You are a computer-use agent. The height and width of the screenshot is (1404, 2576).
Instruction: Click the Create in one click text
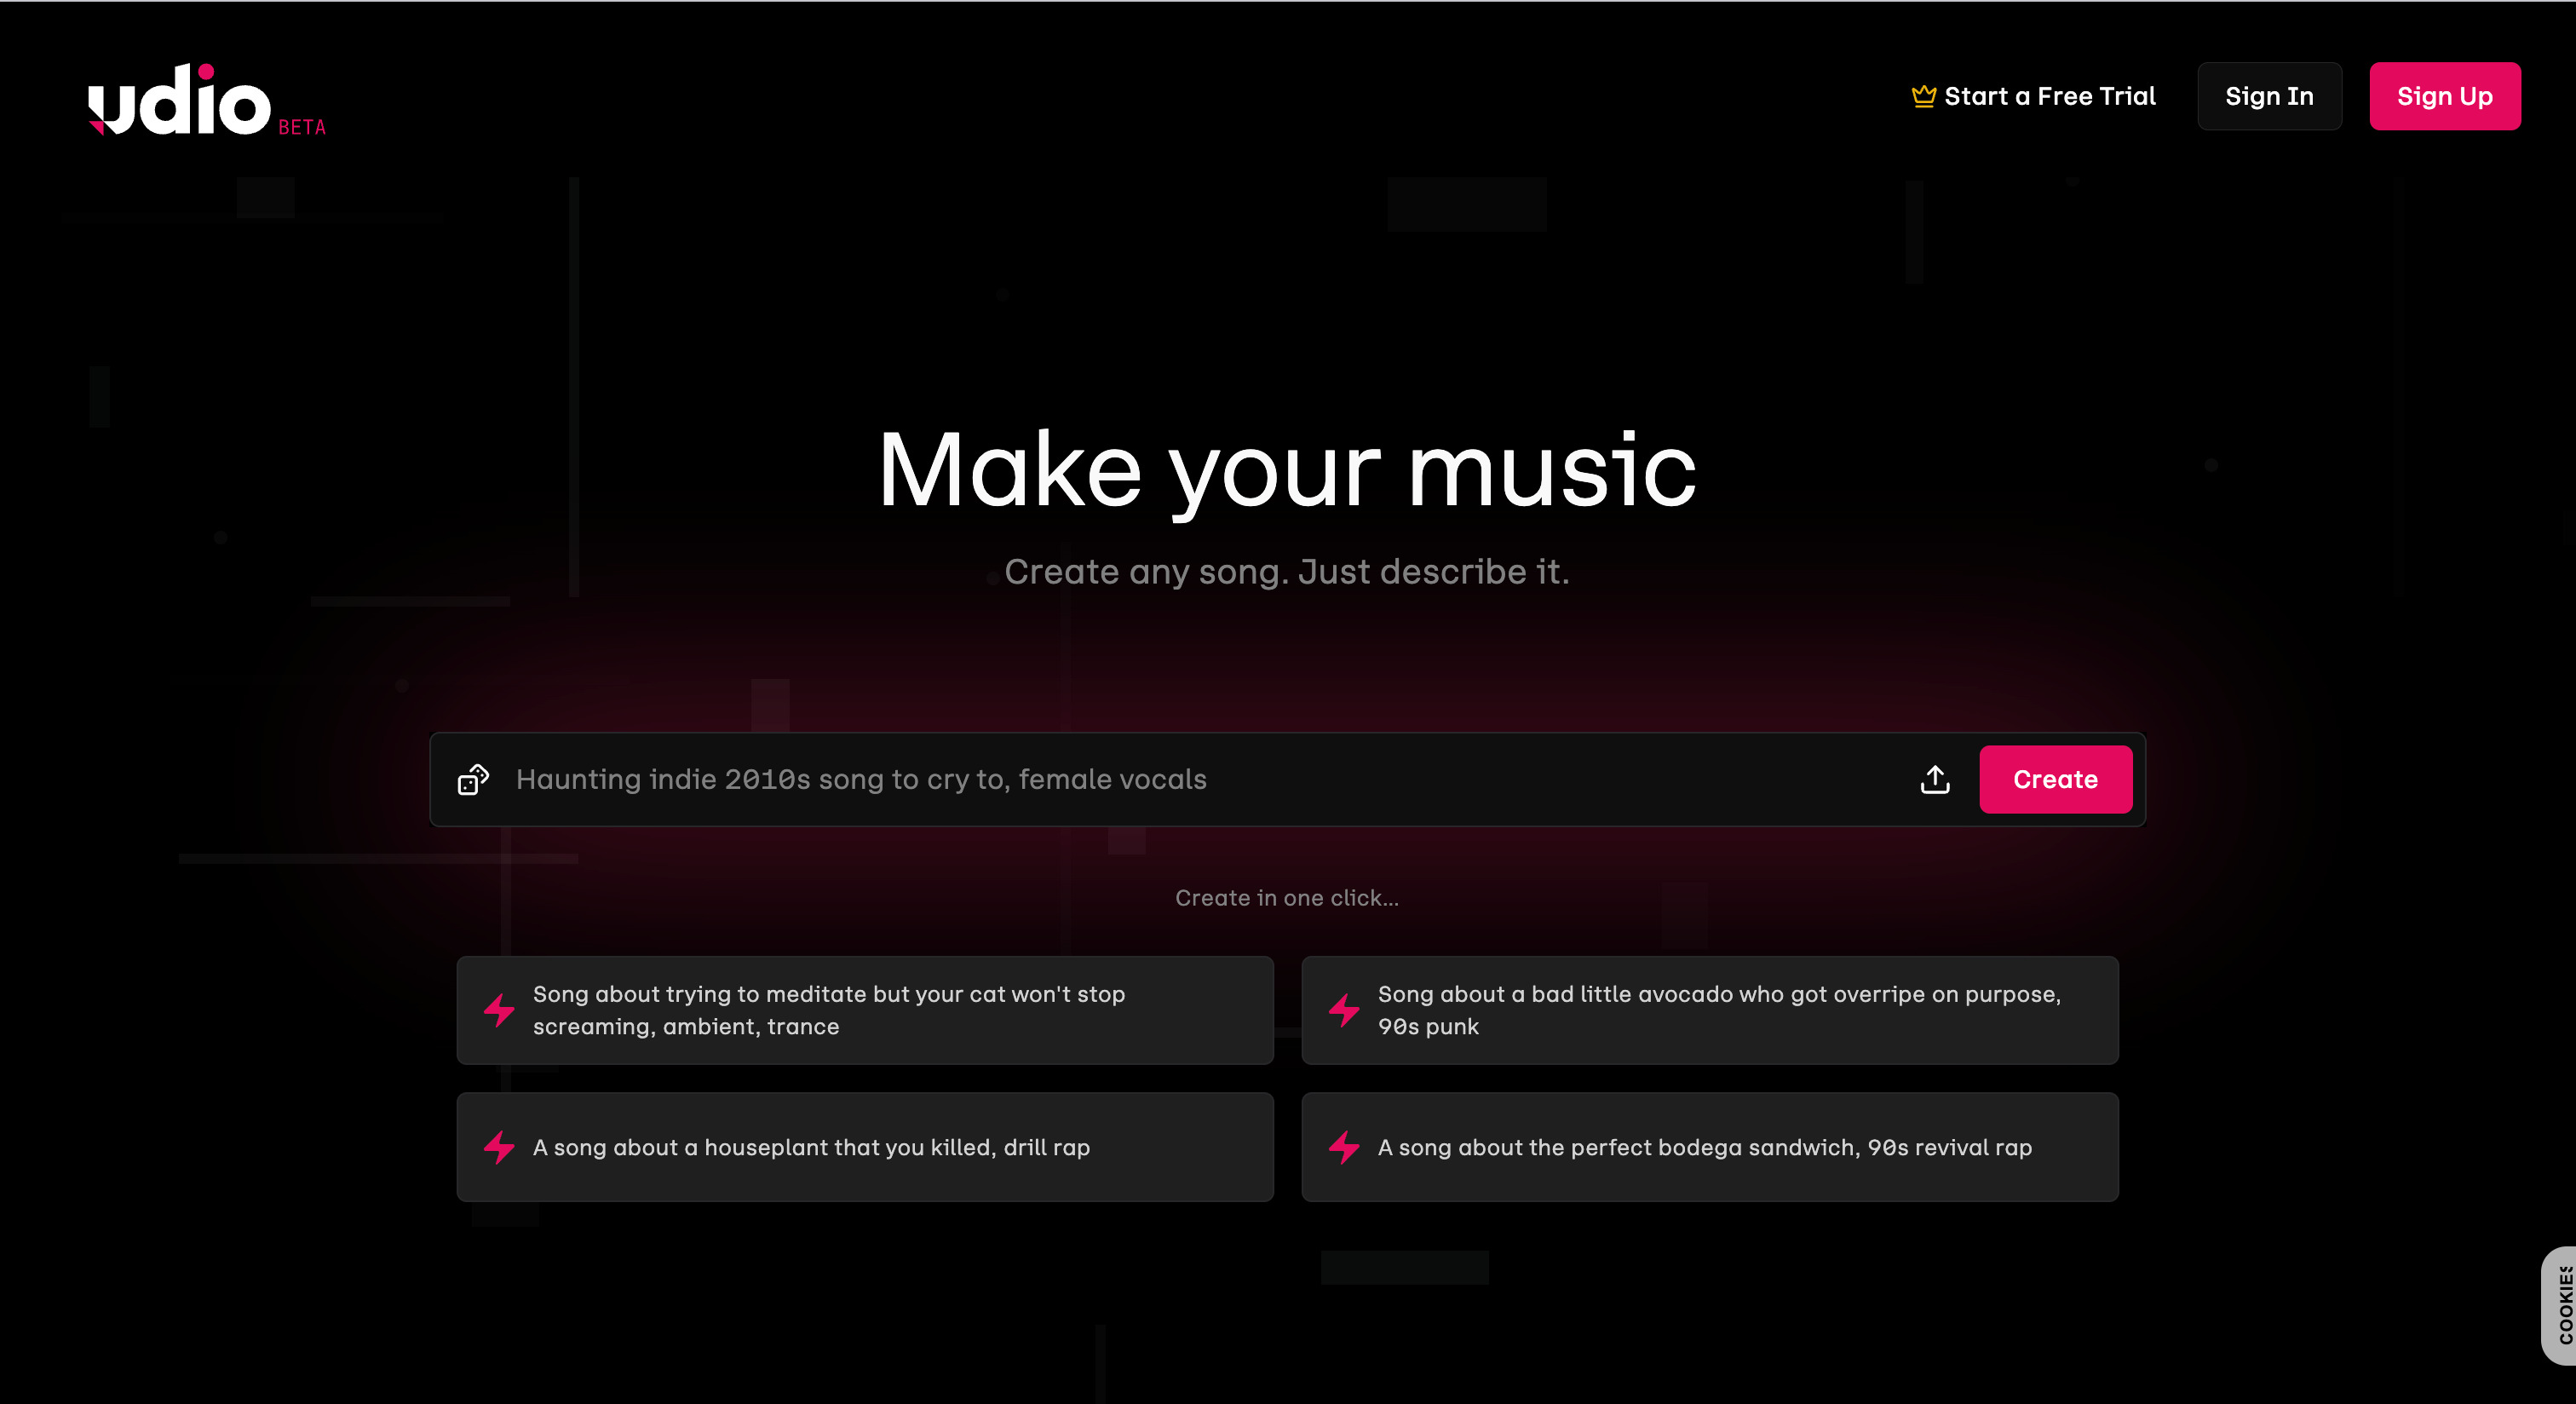(1287, 897)
